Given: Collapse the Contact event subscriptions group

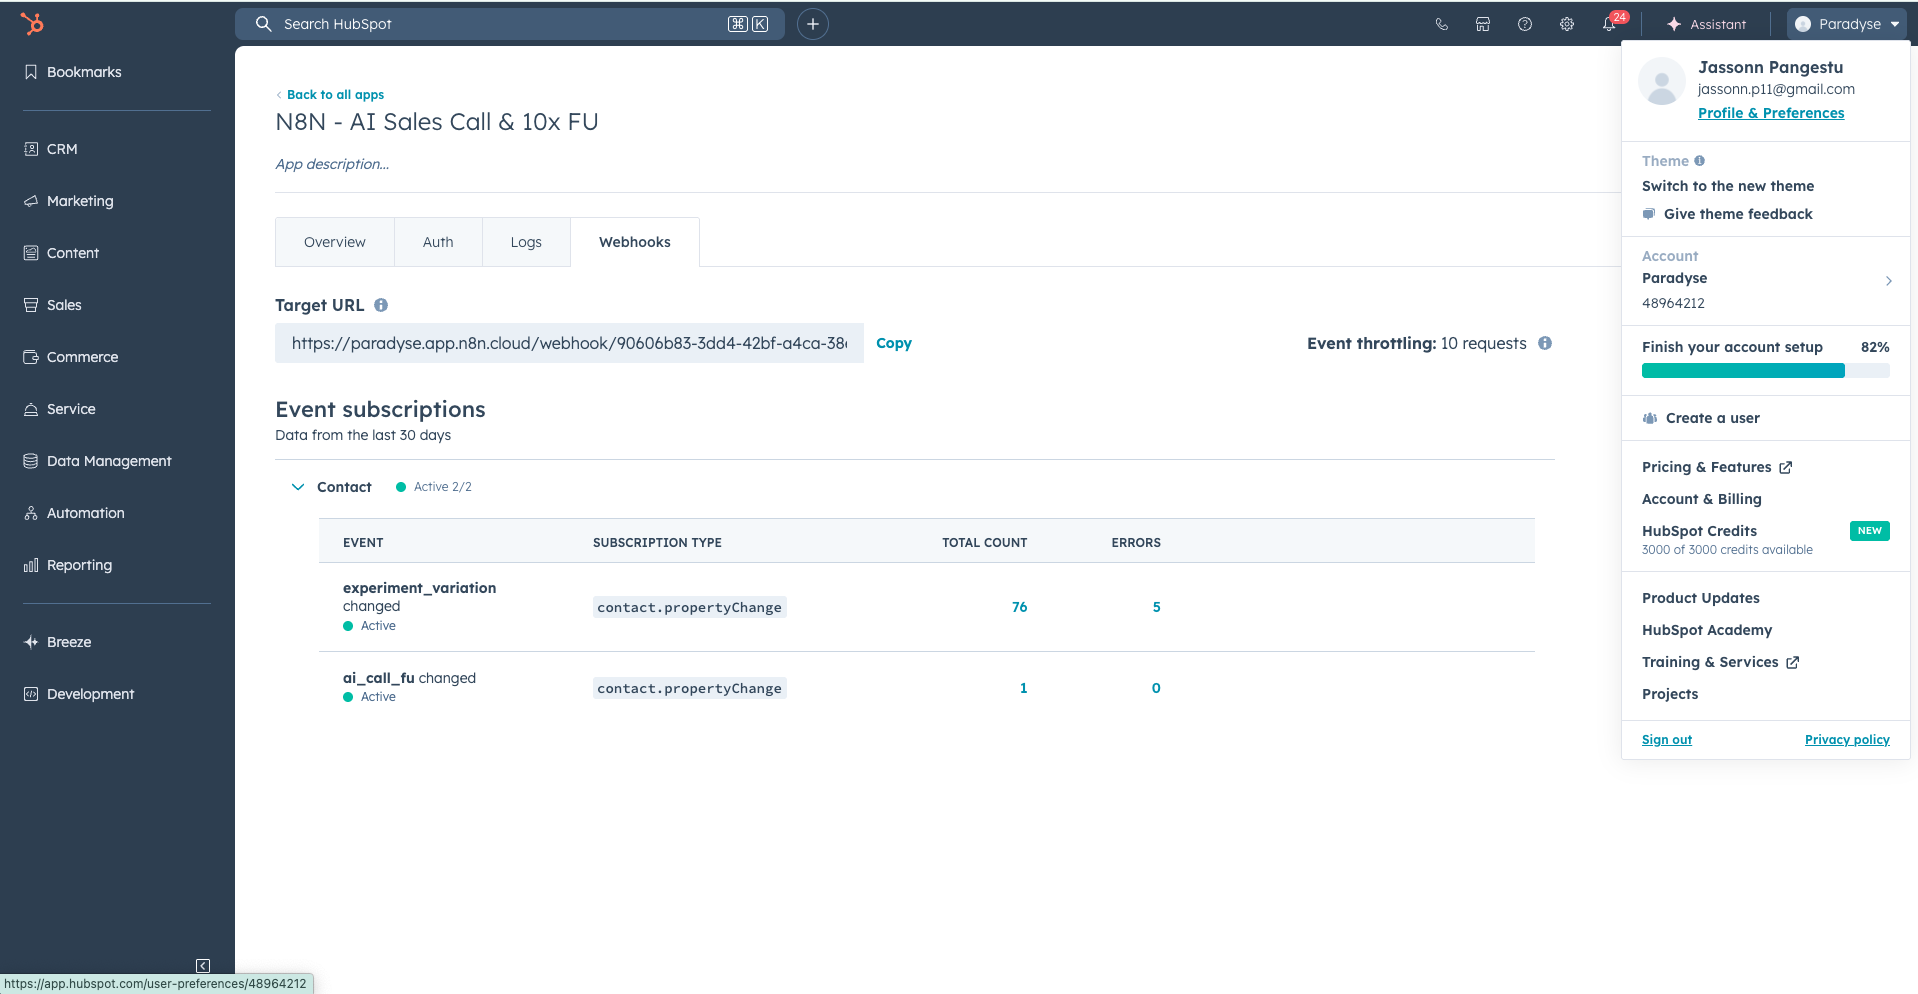Looking at the screenshot, I should tap(297, 487).
